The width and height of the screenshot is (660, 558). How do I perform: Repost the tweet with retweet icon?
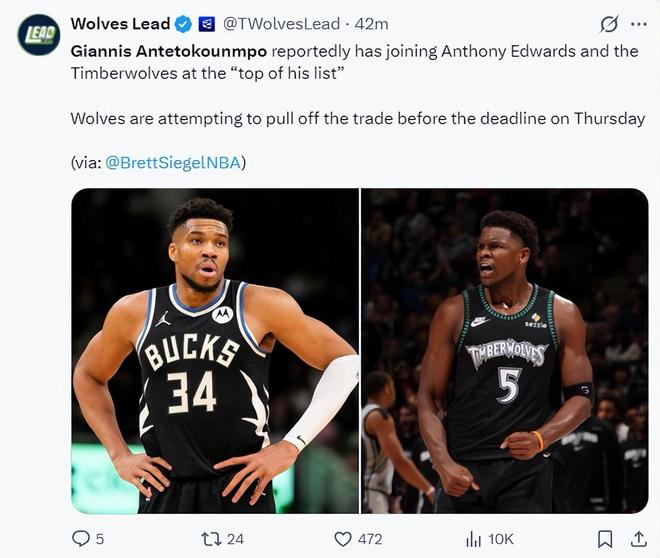(x=211, y=539)
